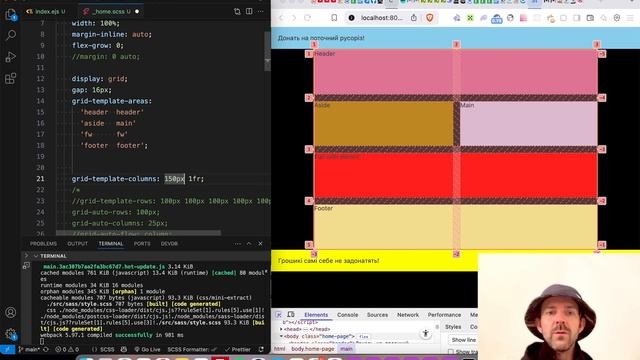Open the OUTPUT panel tab

[78, 244]
